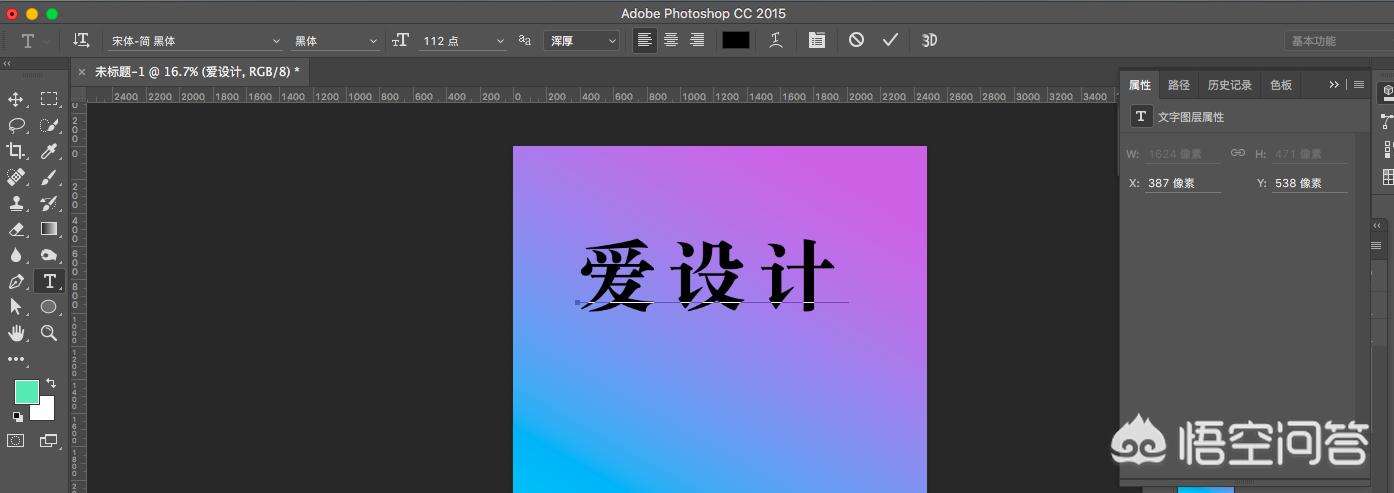The width and height of the screenshot is (1394, 493).
Task: Switch to the 色板 panel tab
Action: pyautogui.click(x=1281, y=85)
